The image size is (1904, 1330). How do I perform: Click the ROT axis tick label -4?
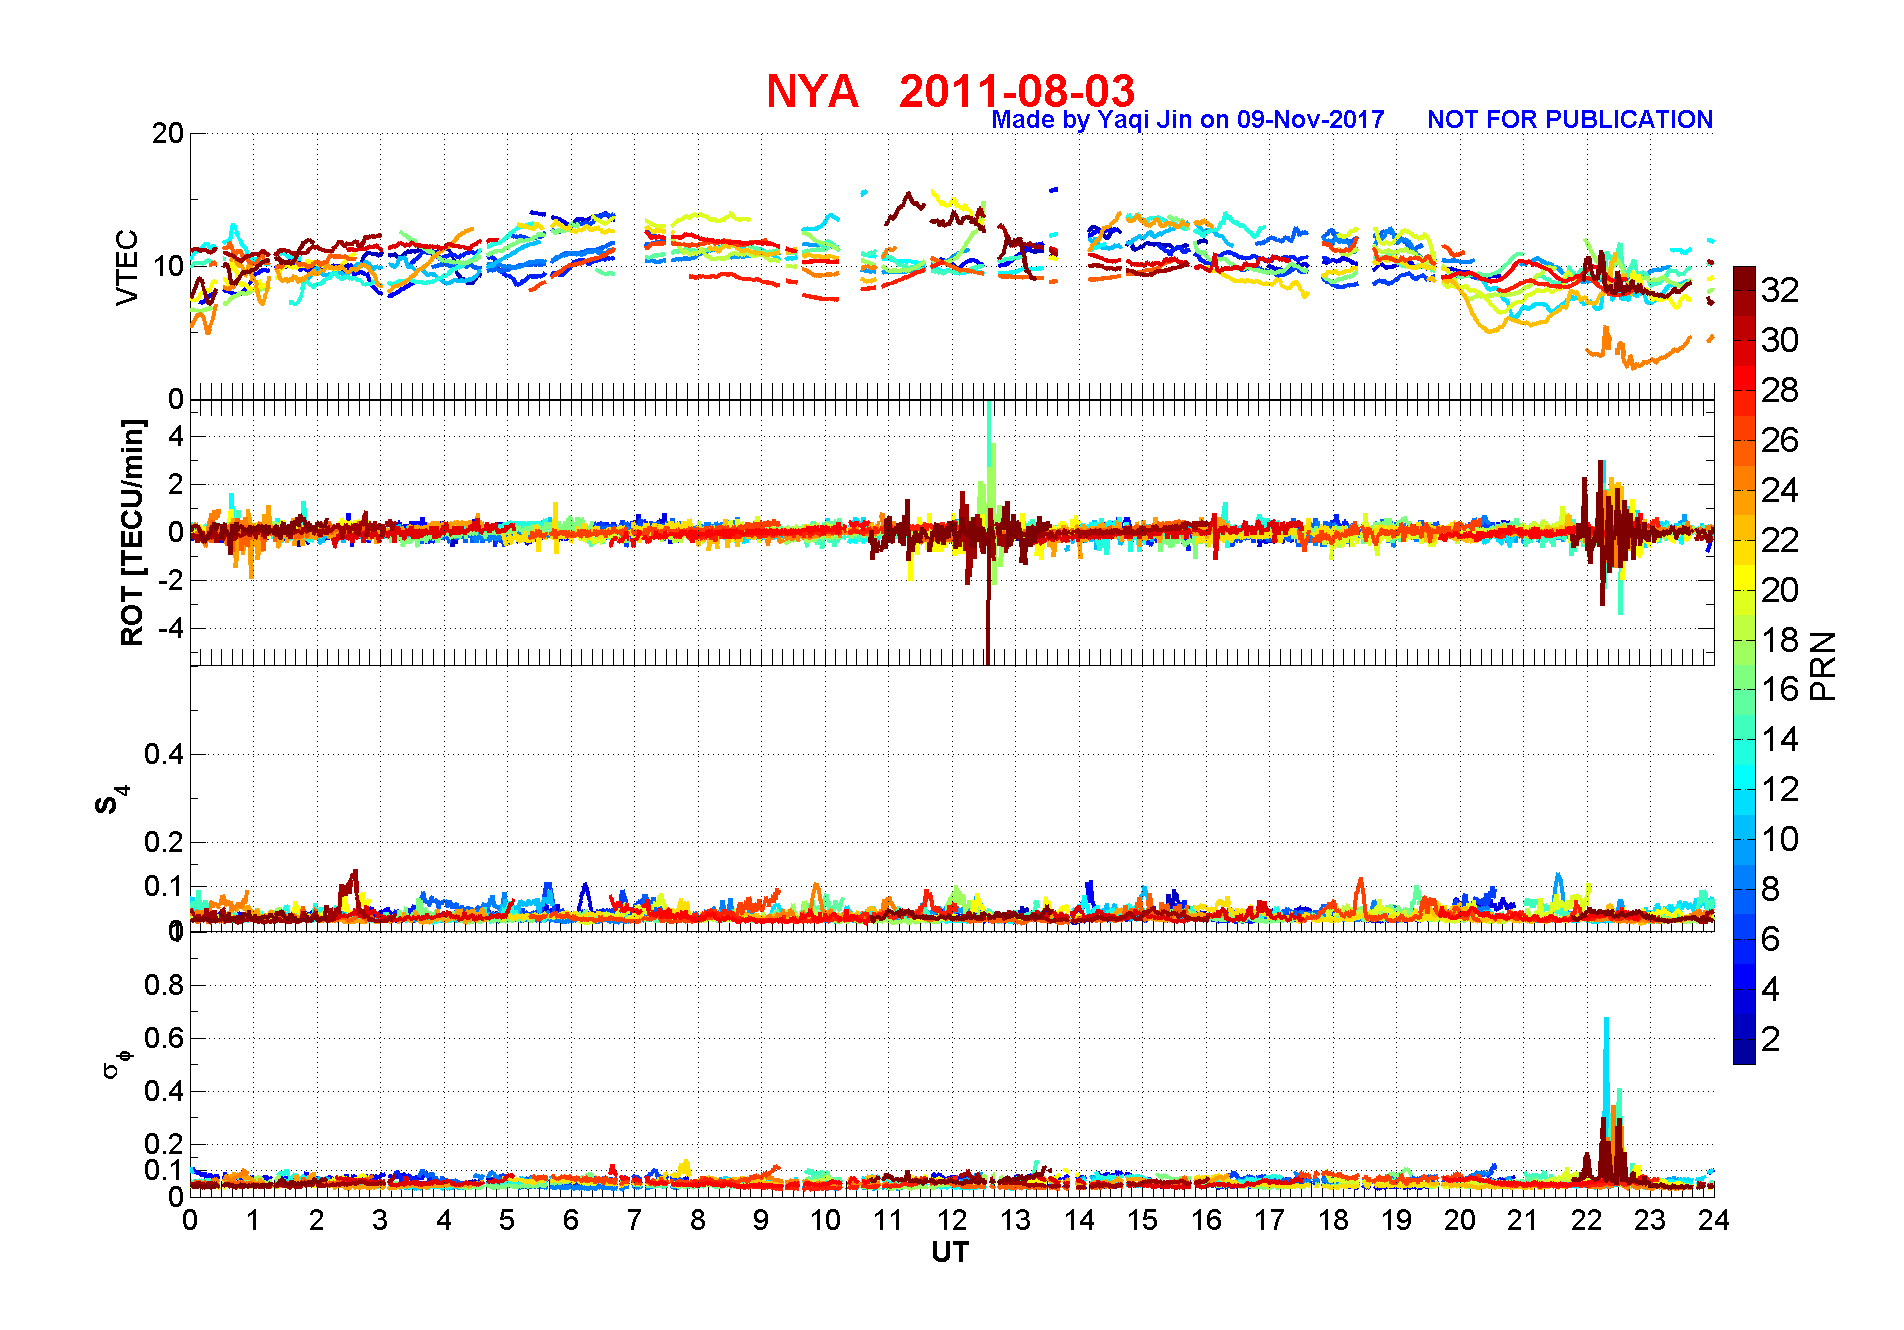171,628
